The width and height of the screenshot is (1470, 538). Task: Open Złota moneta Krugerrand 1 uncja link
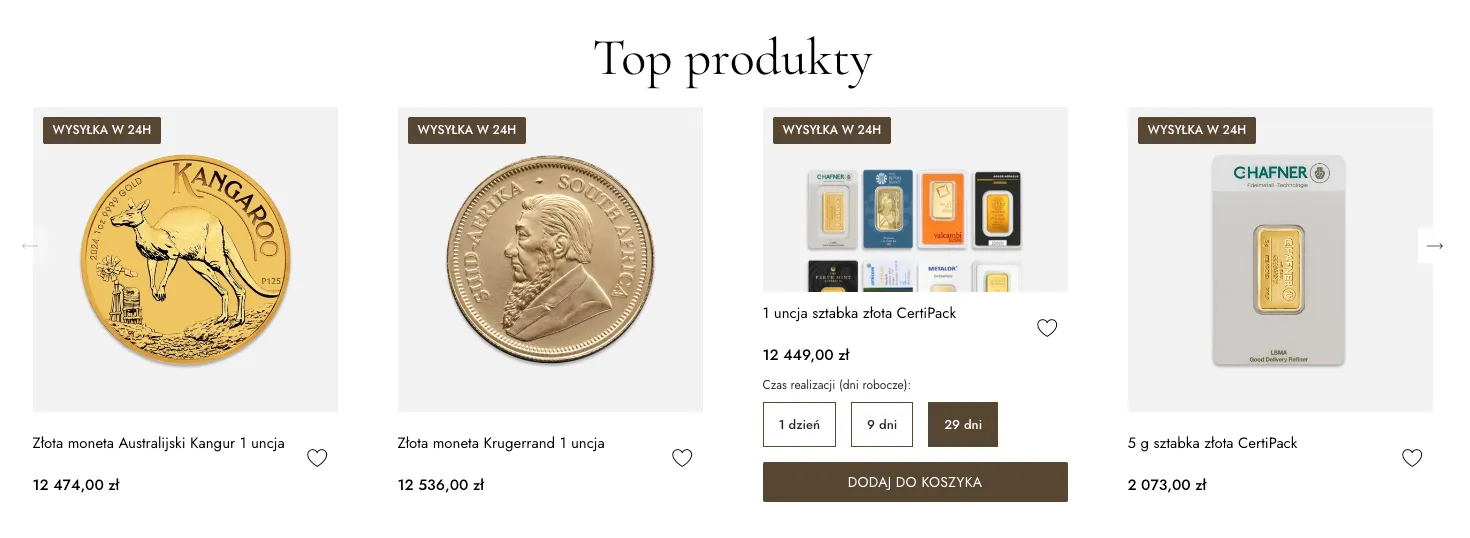(500, 443)
